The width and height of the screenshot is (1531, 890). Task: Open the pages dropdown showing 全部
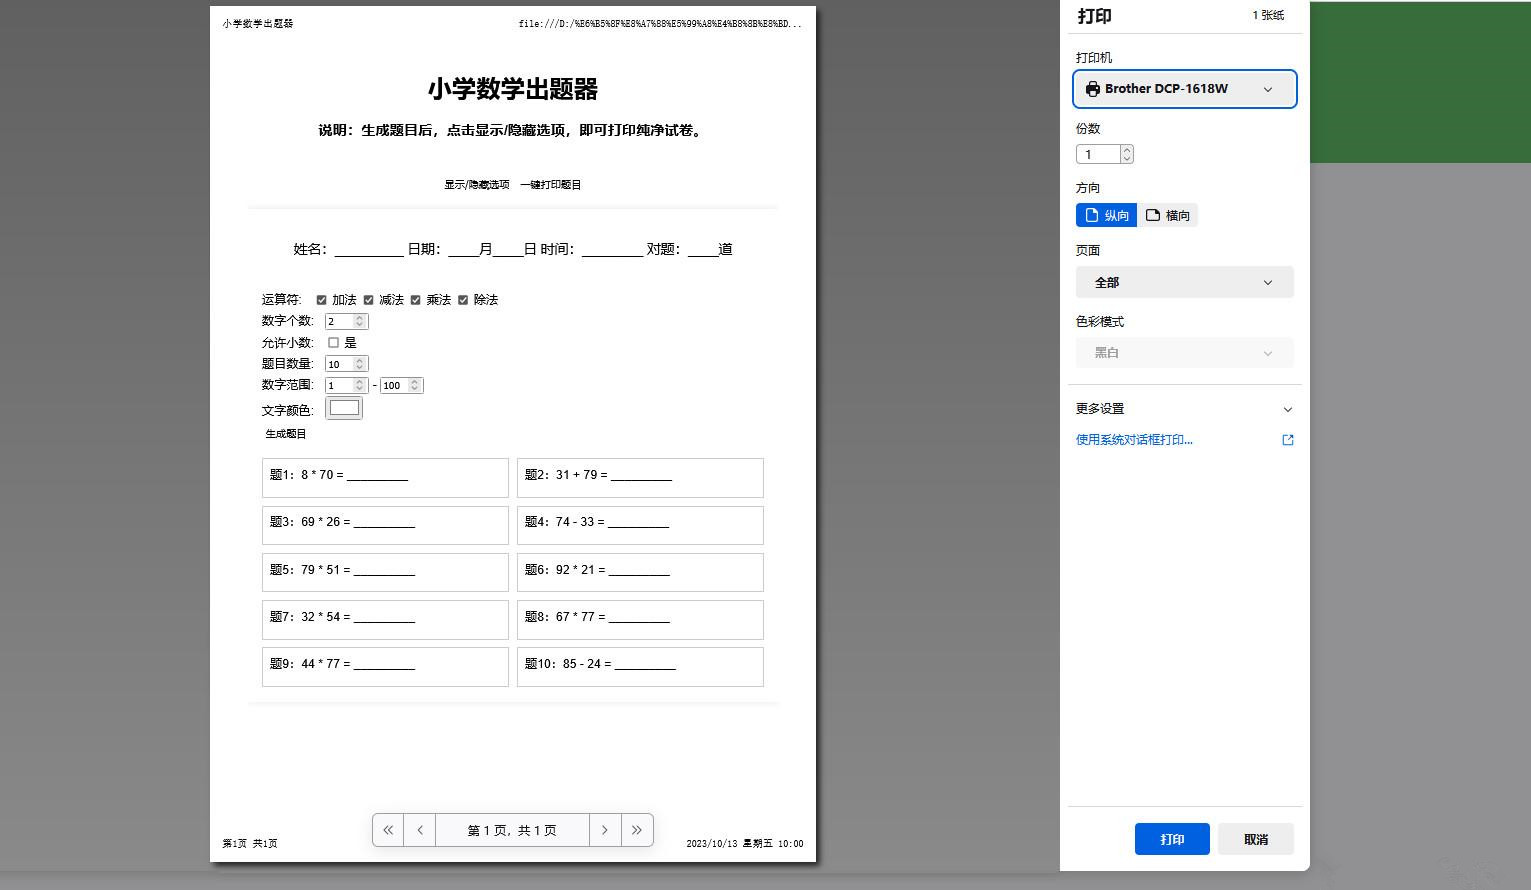[1185, 282]
